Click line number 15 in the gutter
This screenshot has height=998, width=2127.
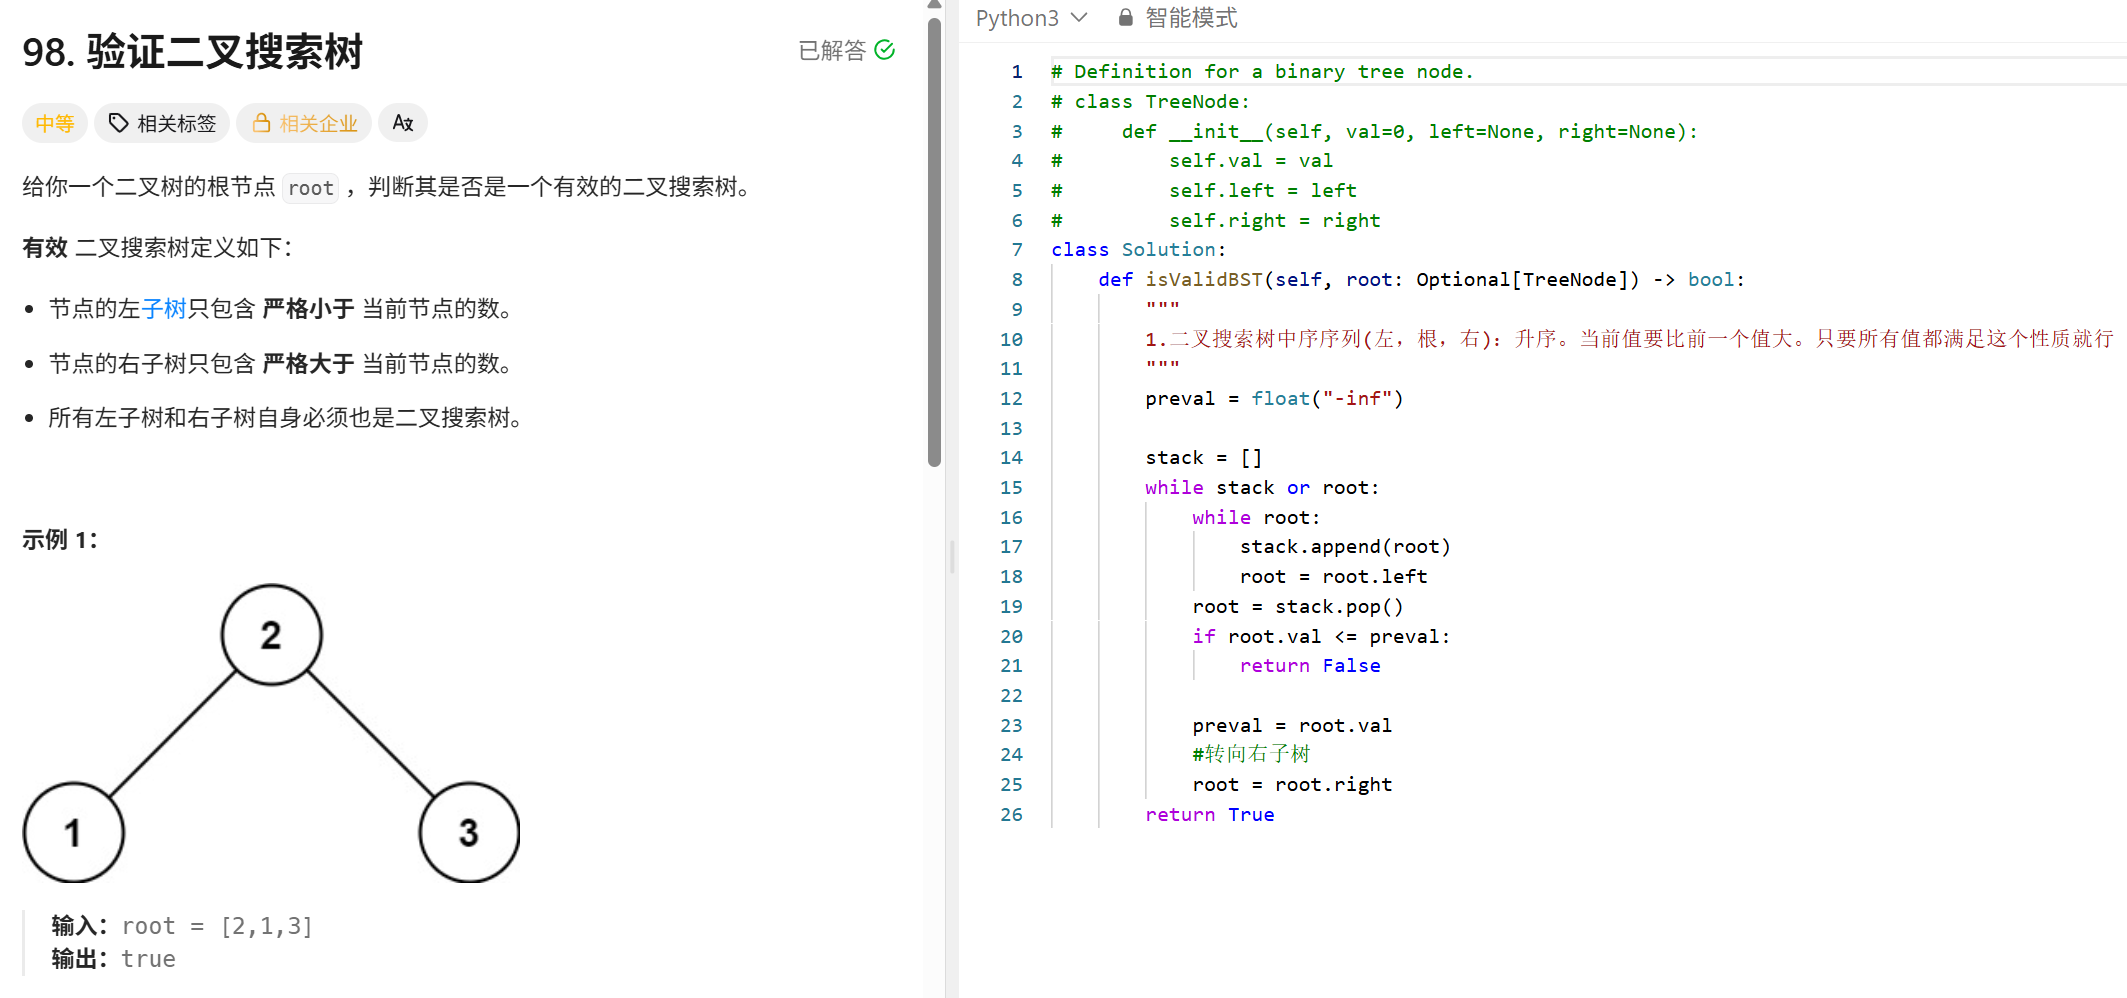[x=1011, y=488]
